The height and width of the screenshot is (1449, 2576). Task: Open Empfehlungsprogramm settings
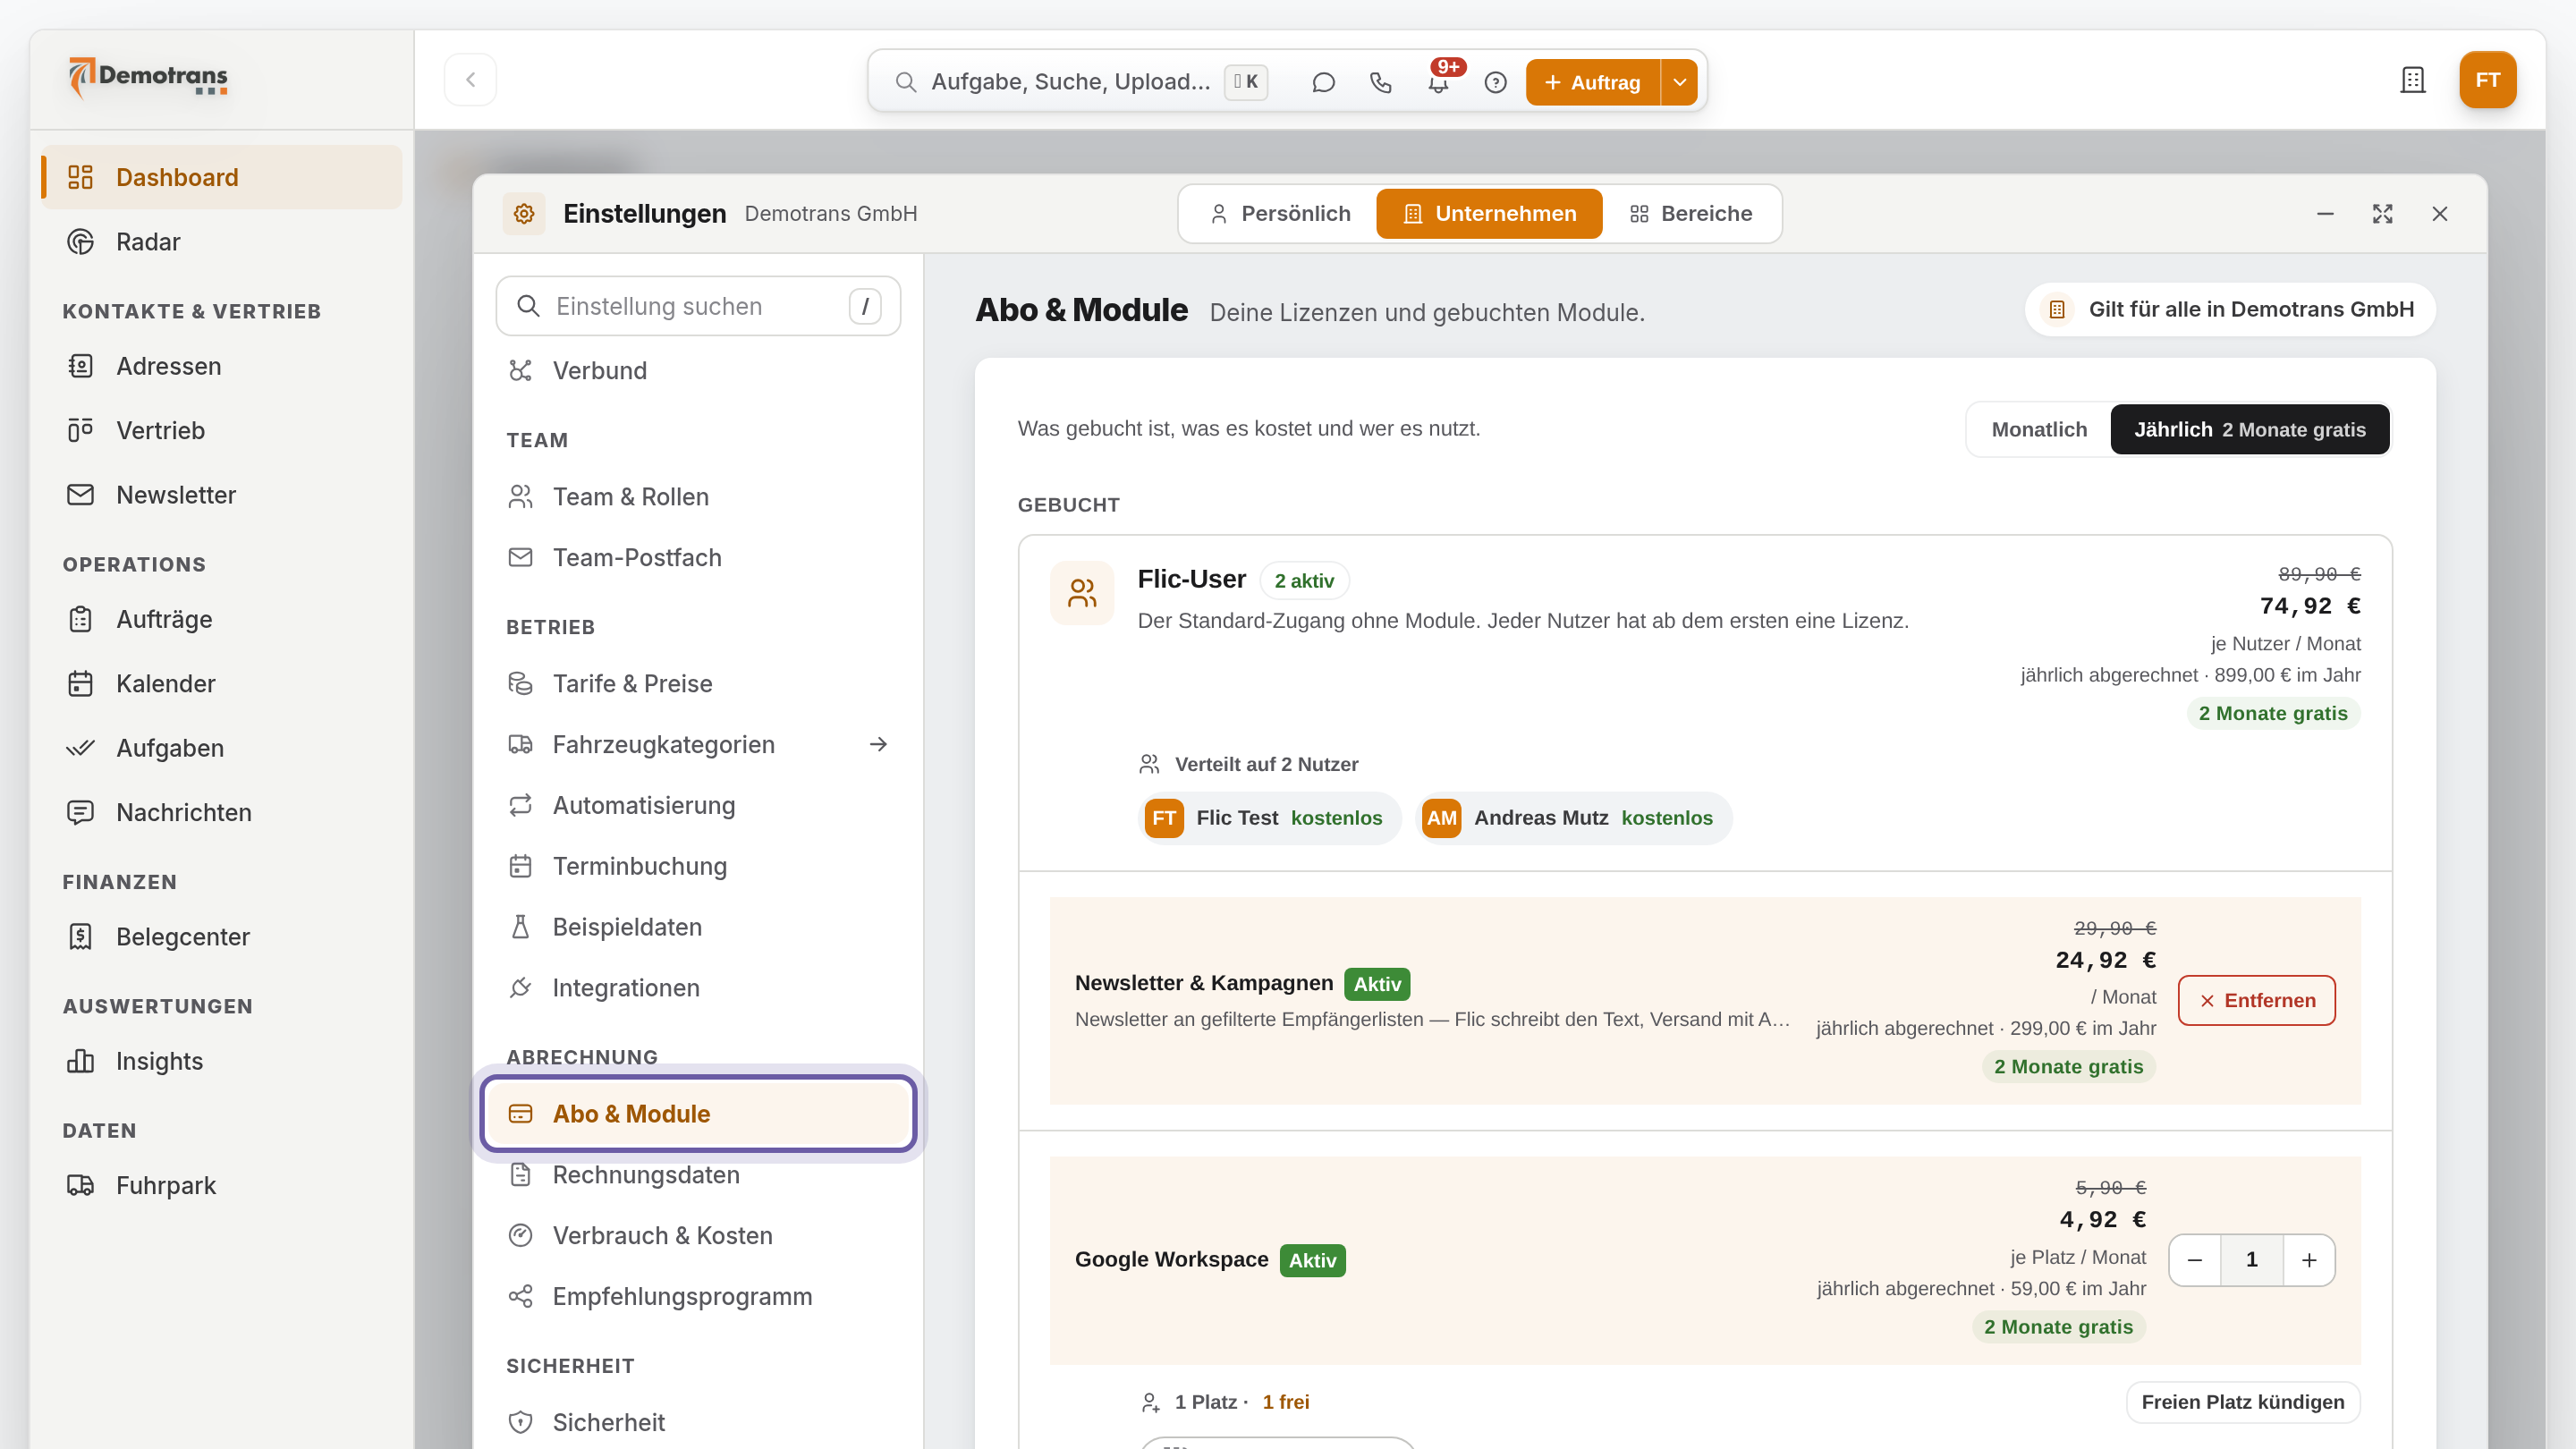698,1297
